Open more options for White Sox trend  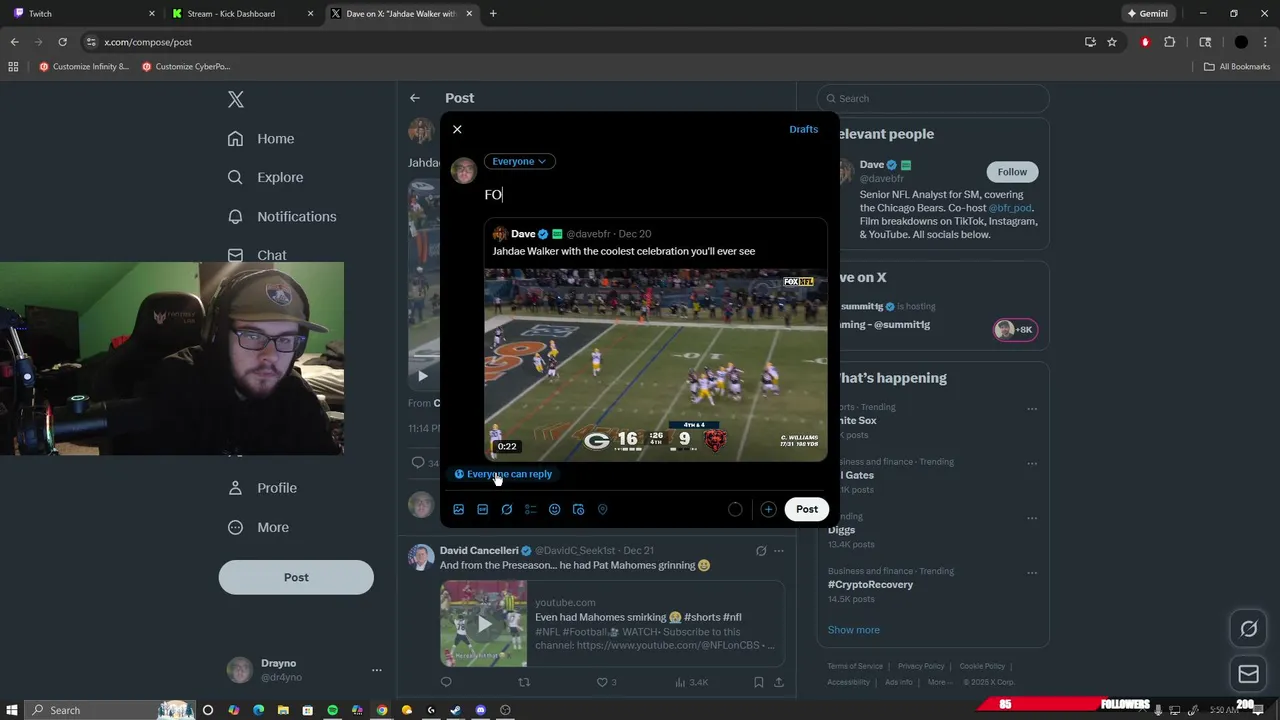click(1032, 408)
